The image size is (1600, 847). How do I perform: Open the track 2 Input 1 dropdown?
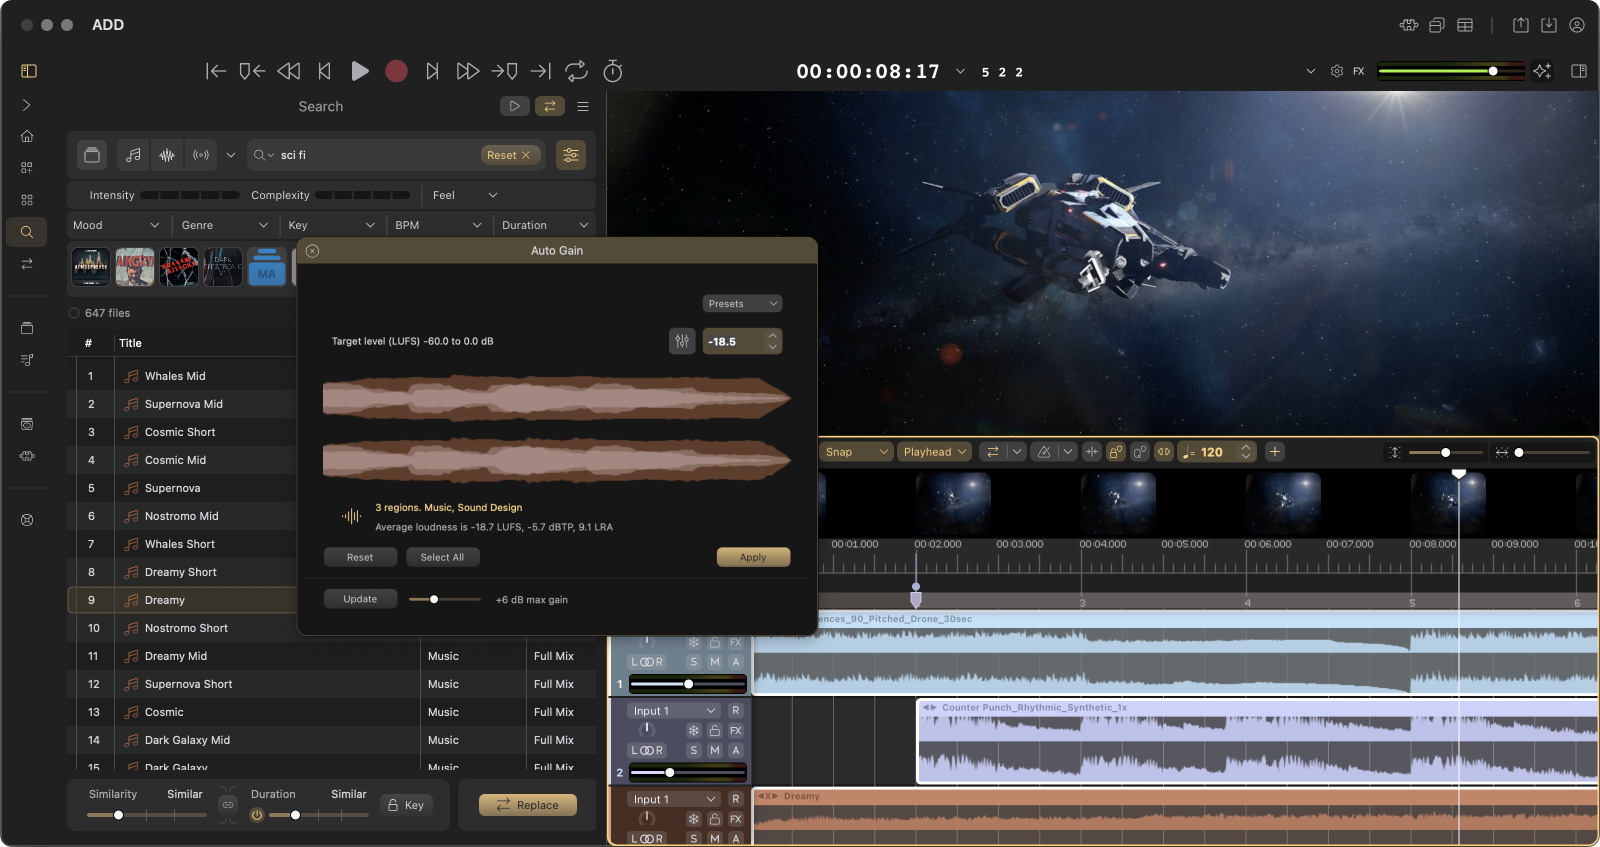[674, 711]
